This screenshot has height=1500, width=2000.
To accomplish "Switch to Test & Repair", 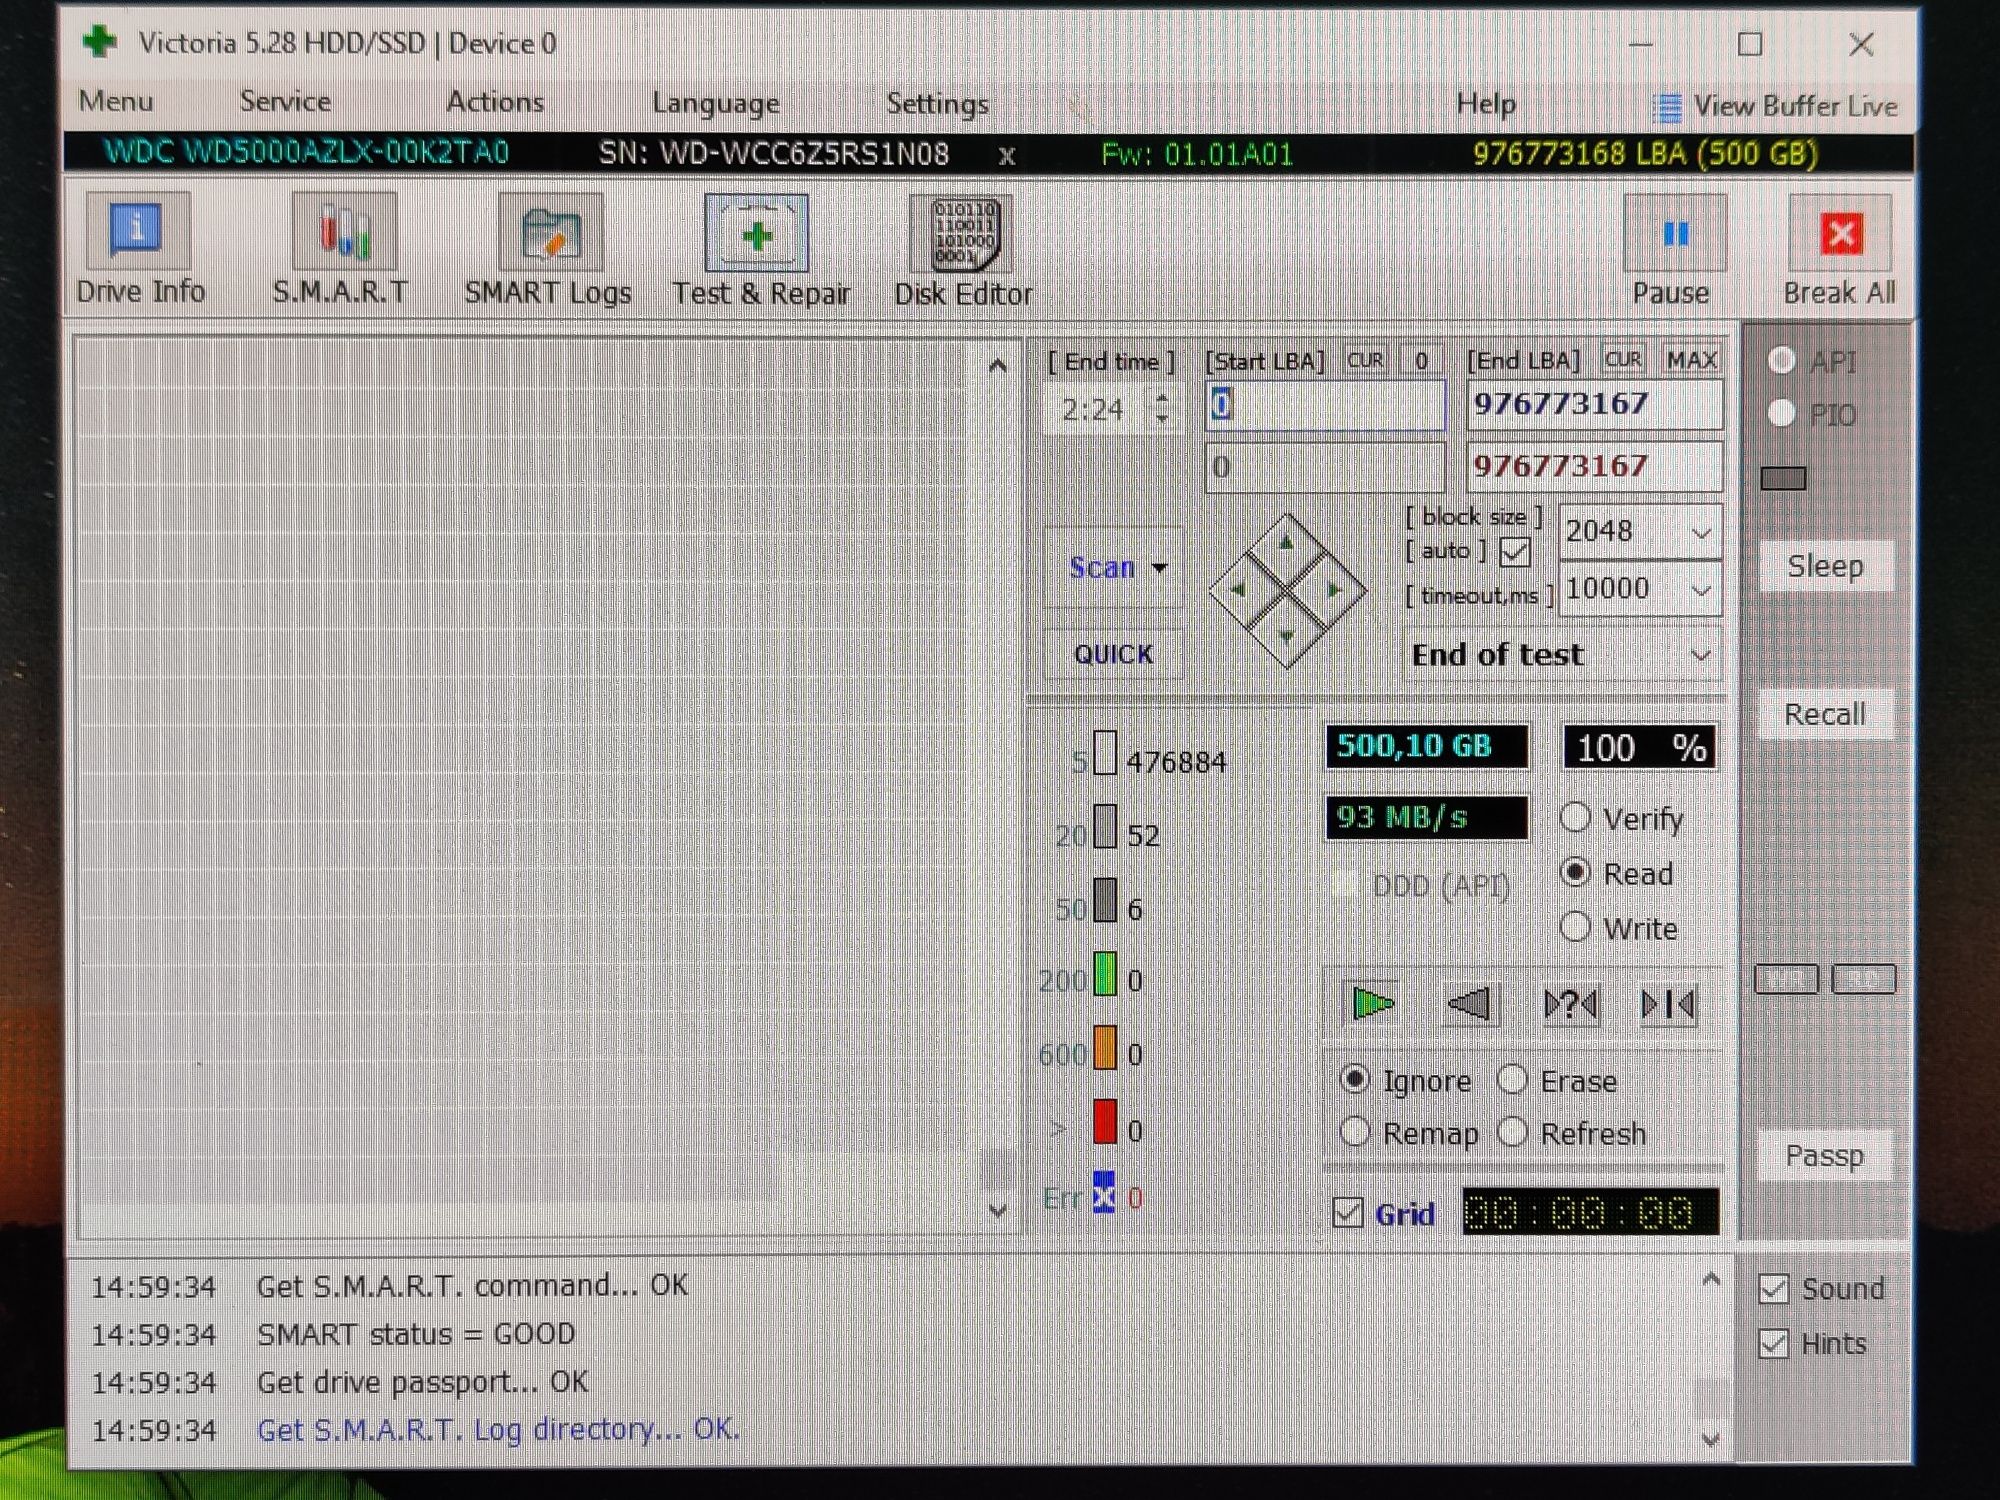I will pos(756,232).
